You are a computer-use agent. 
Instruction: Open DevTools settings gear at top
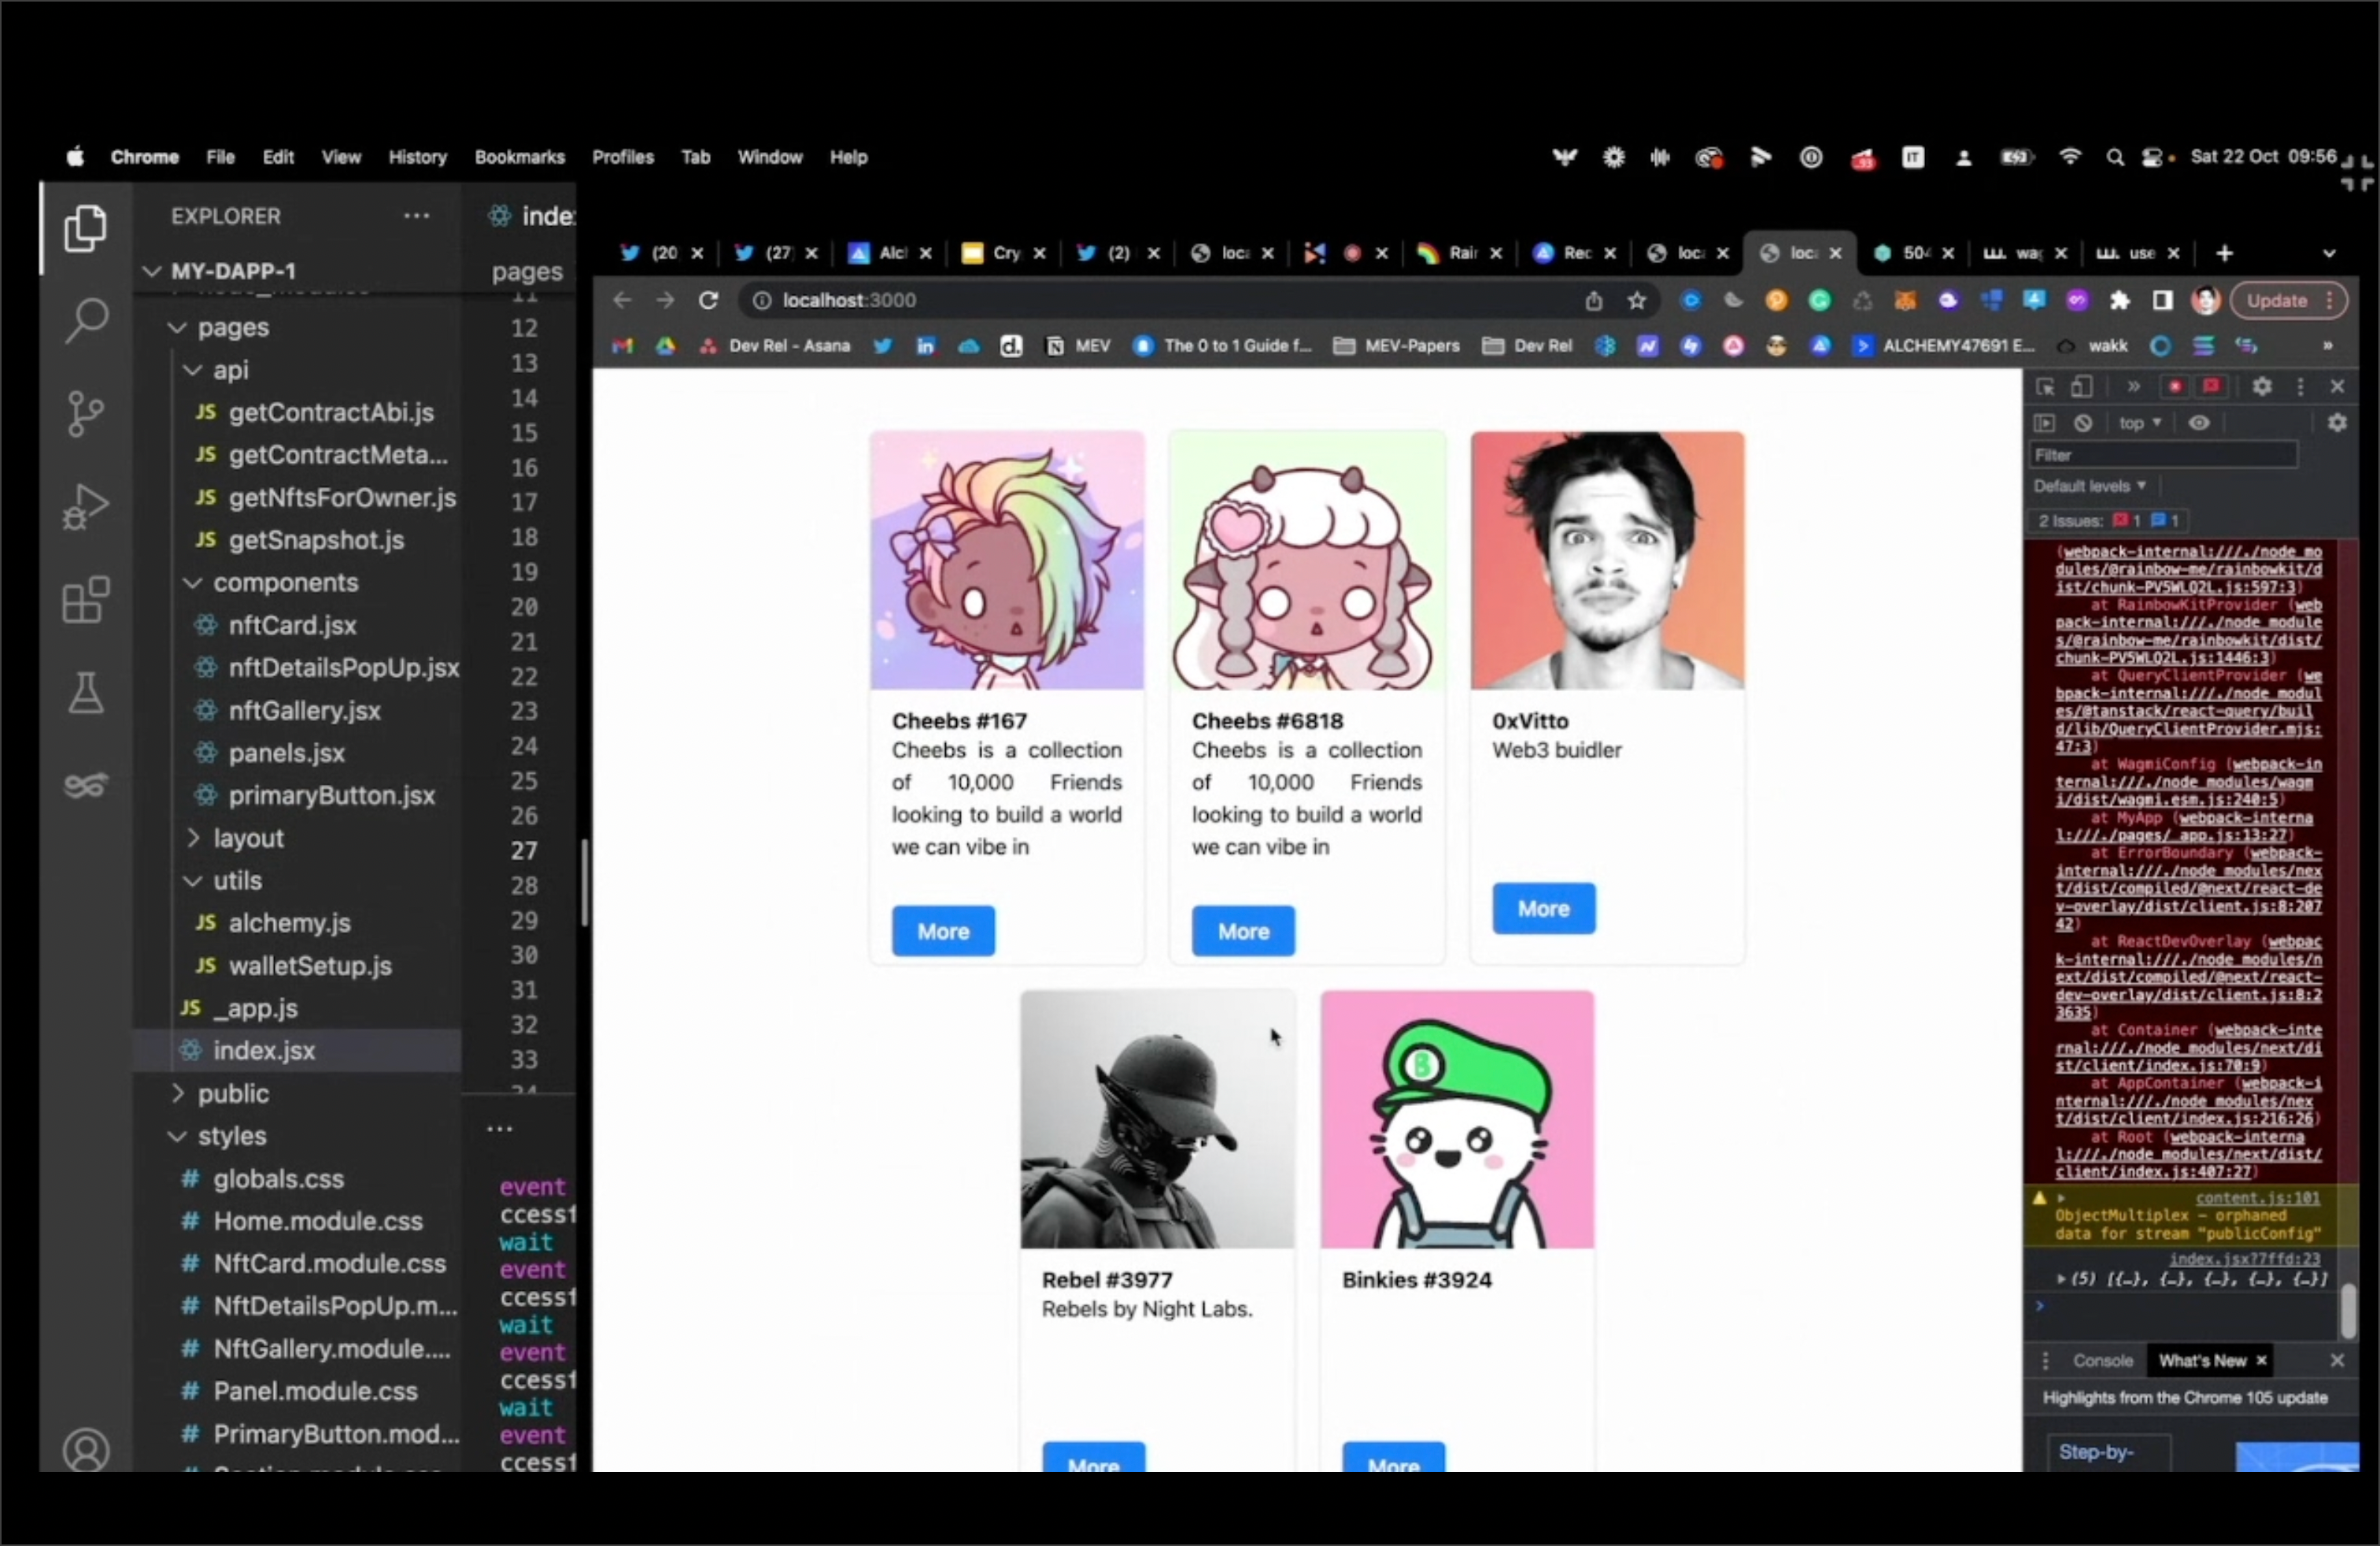[x=2262, y=386]
